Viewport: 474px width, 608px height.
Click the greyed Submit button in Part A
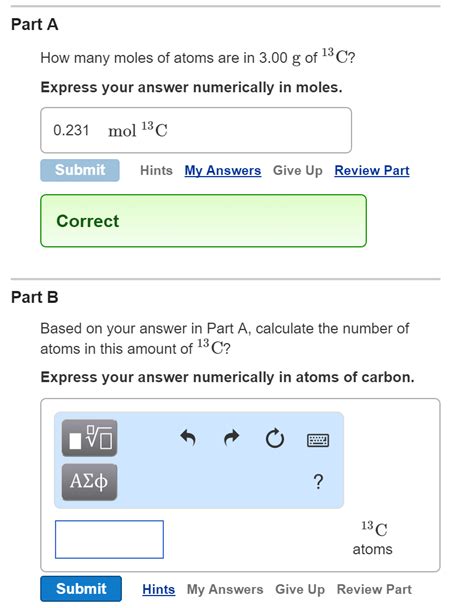coord(80,170)
